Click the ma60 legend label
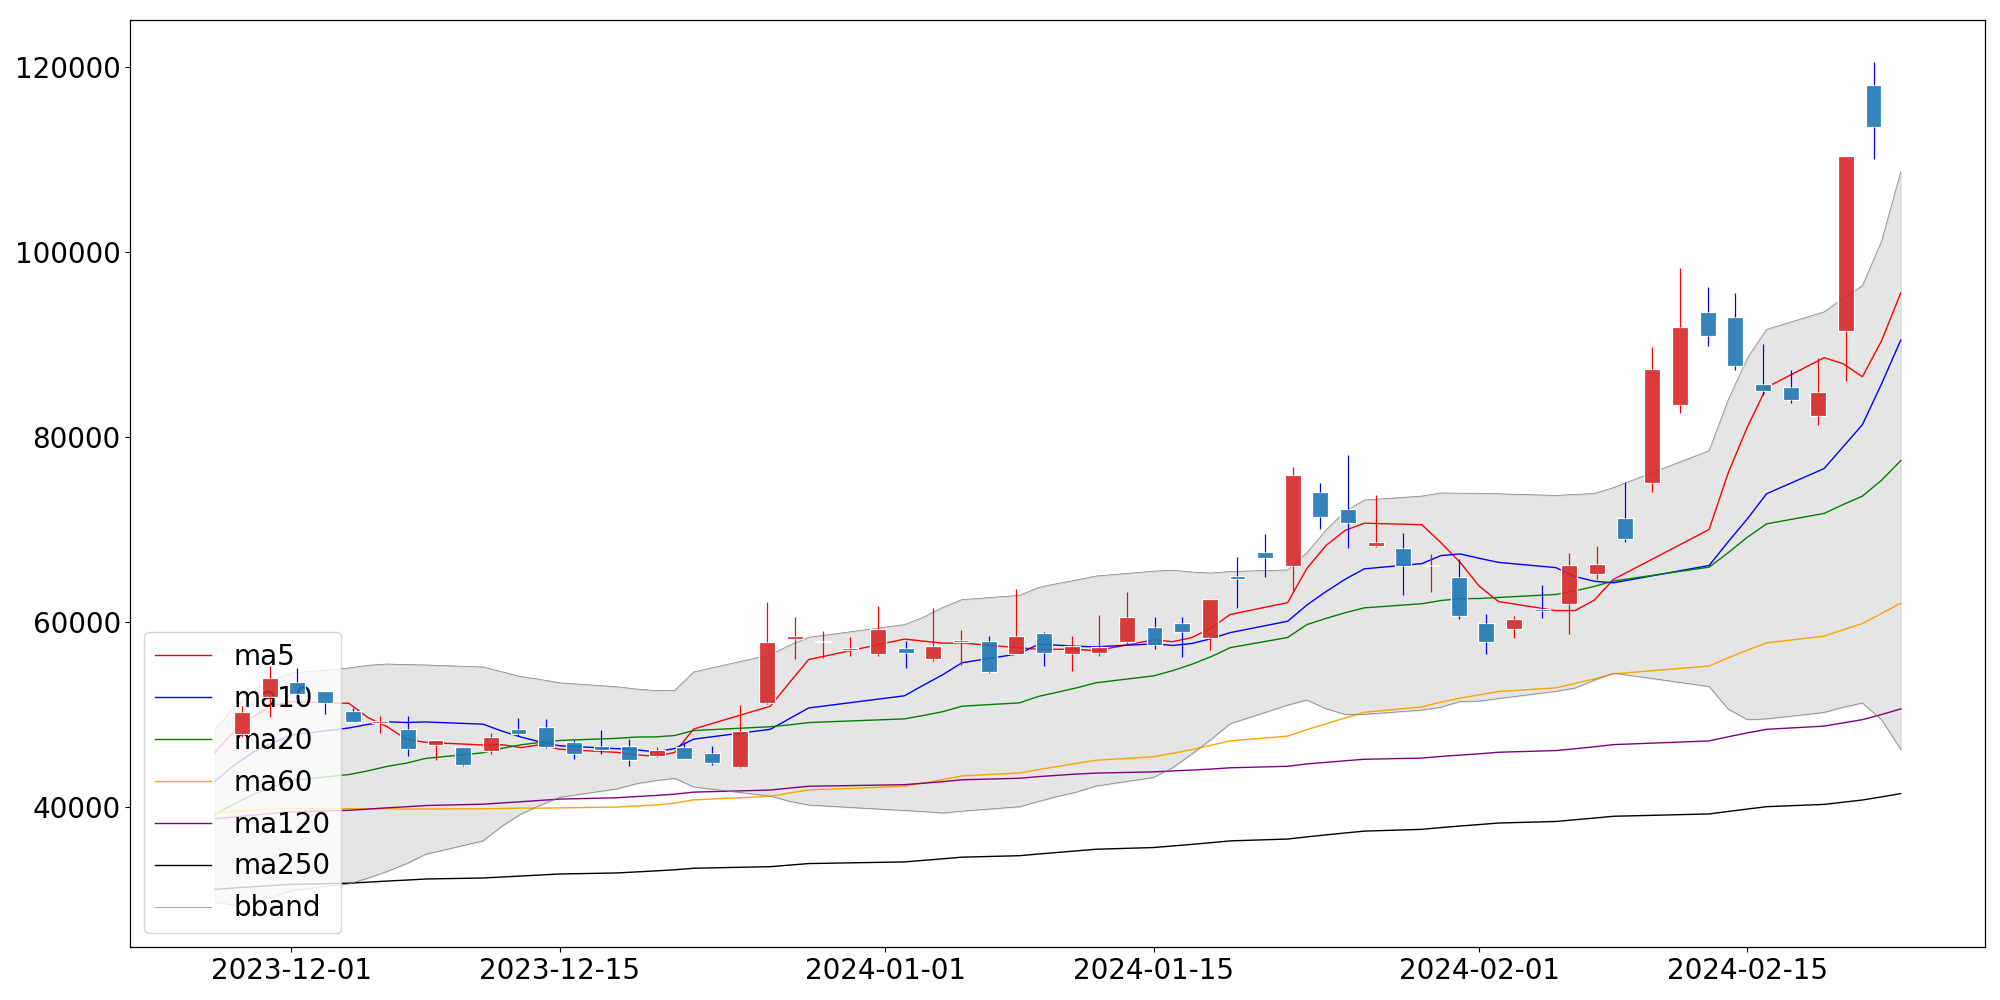 tap(273, 782)
